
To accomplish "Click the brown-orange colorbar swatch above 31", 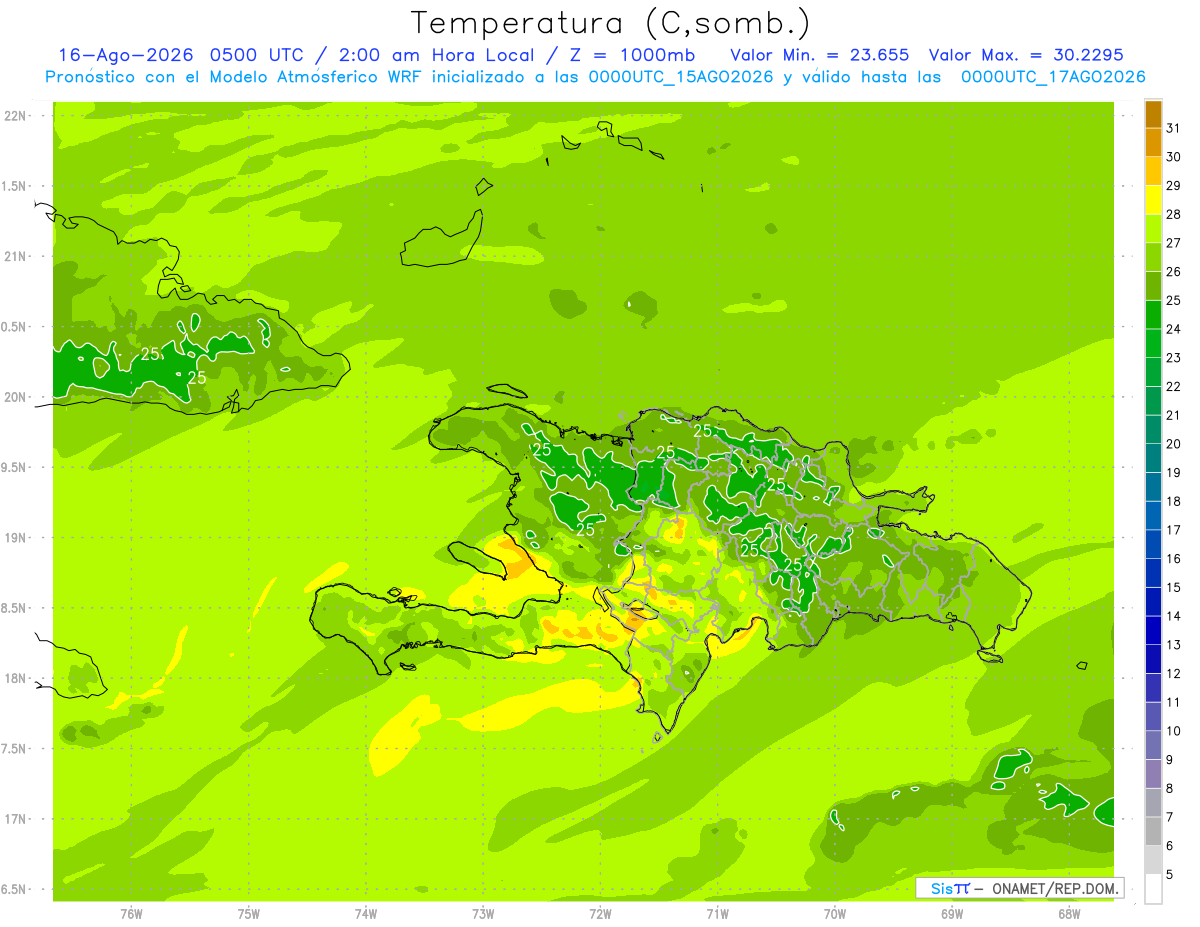I will tap(1153, 114).
